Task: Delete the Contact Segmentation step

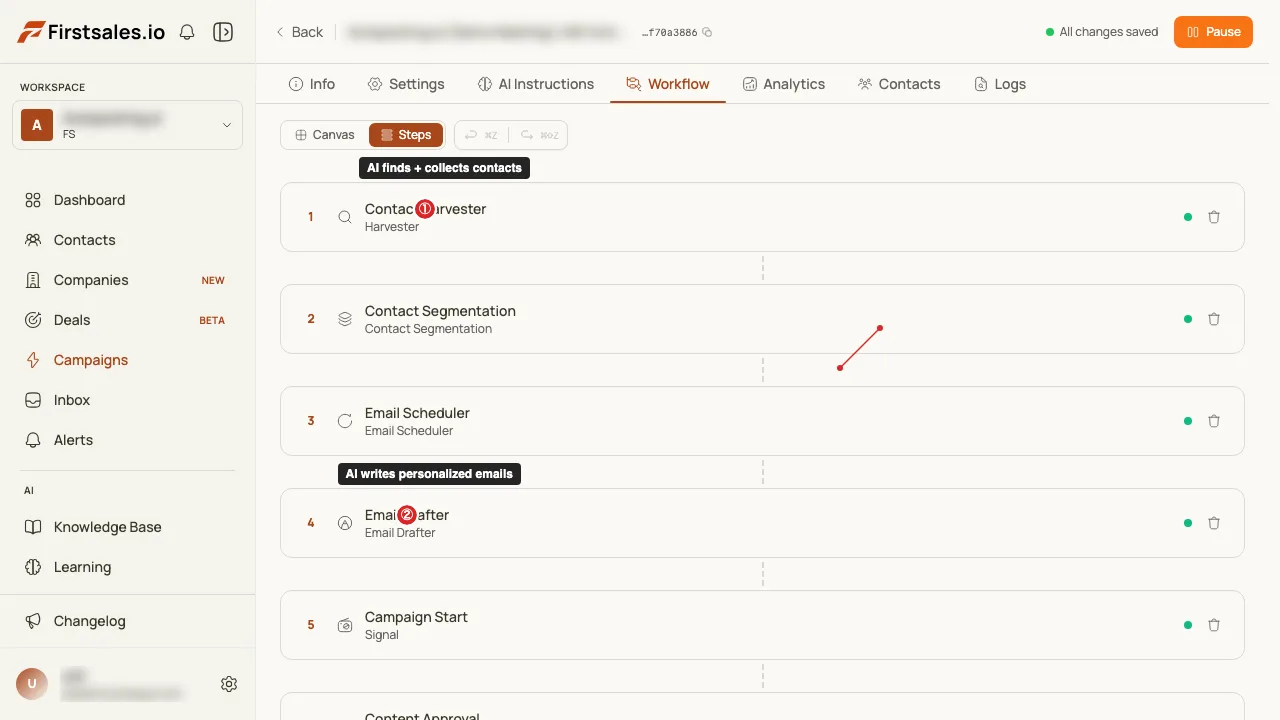Action: pyautogui.click(x=1214, y=319)
